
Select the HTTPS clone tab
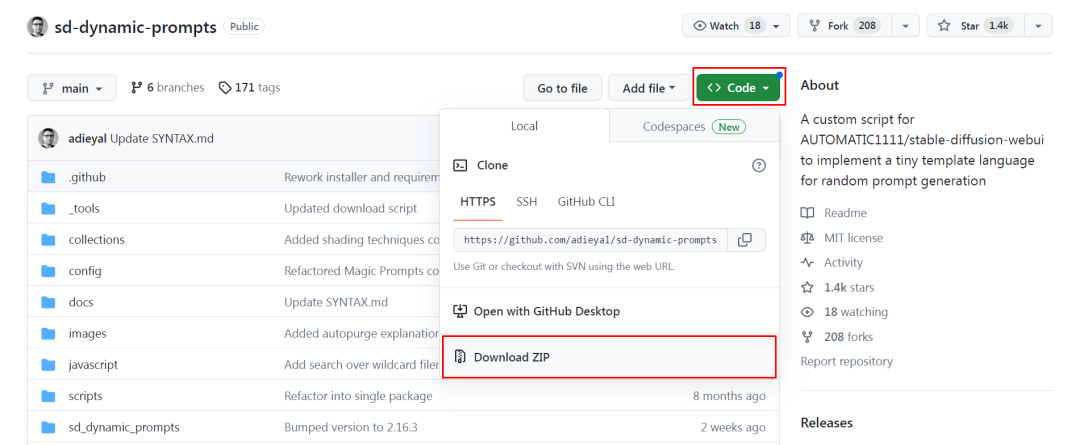pyautogui.click(x=477, y=202)
